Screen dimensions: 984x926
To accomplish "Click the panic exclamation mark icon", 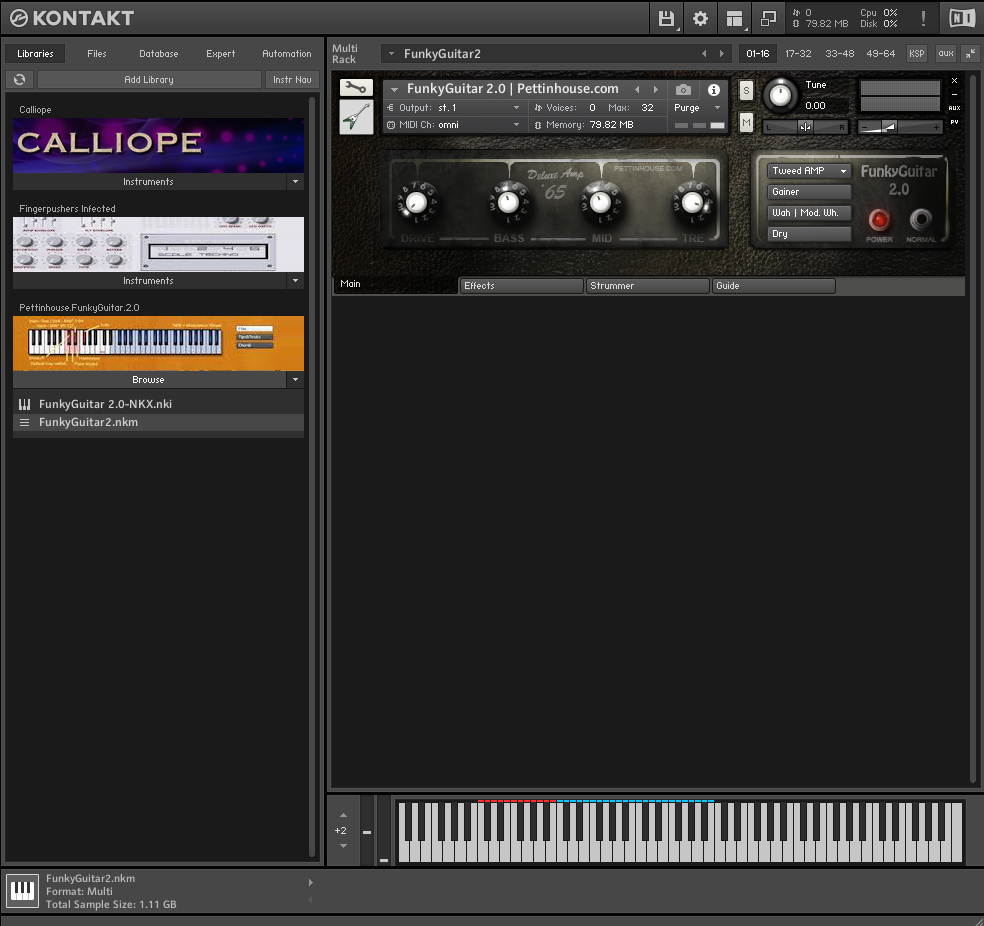I will point(923,18).
